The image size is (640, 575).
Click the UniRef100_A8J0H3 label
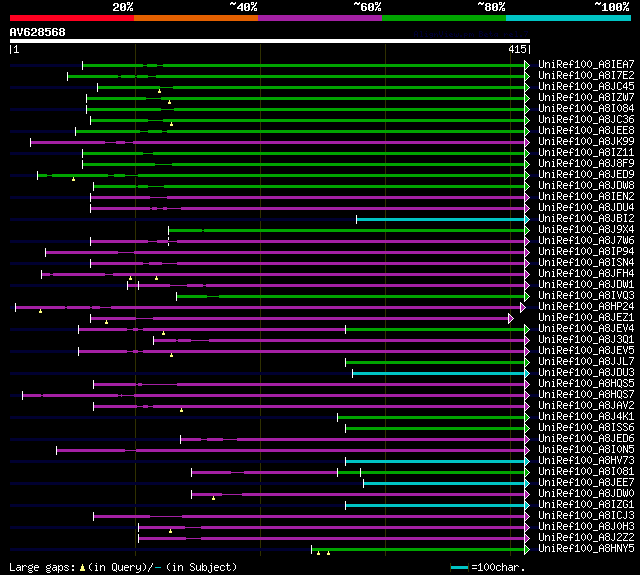(x=586, y=527)
